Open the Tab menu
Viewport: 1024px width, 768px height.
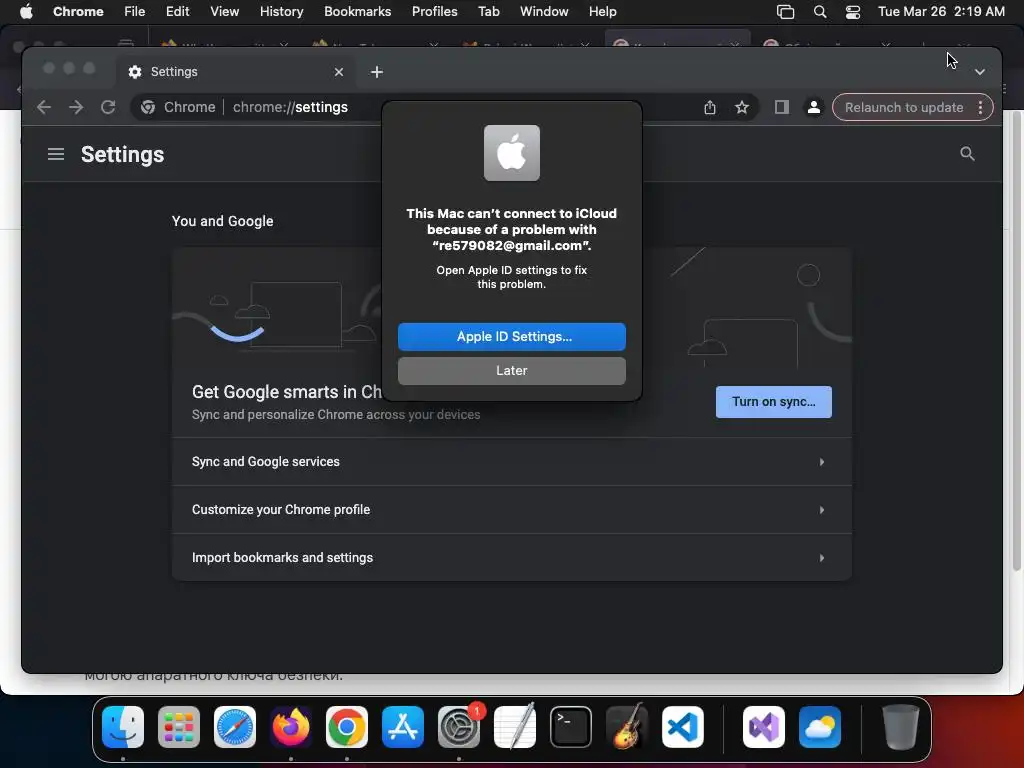click(488, 12)
